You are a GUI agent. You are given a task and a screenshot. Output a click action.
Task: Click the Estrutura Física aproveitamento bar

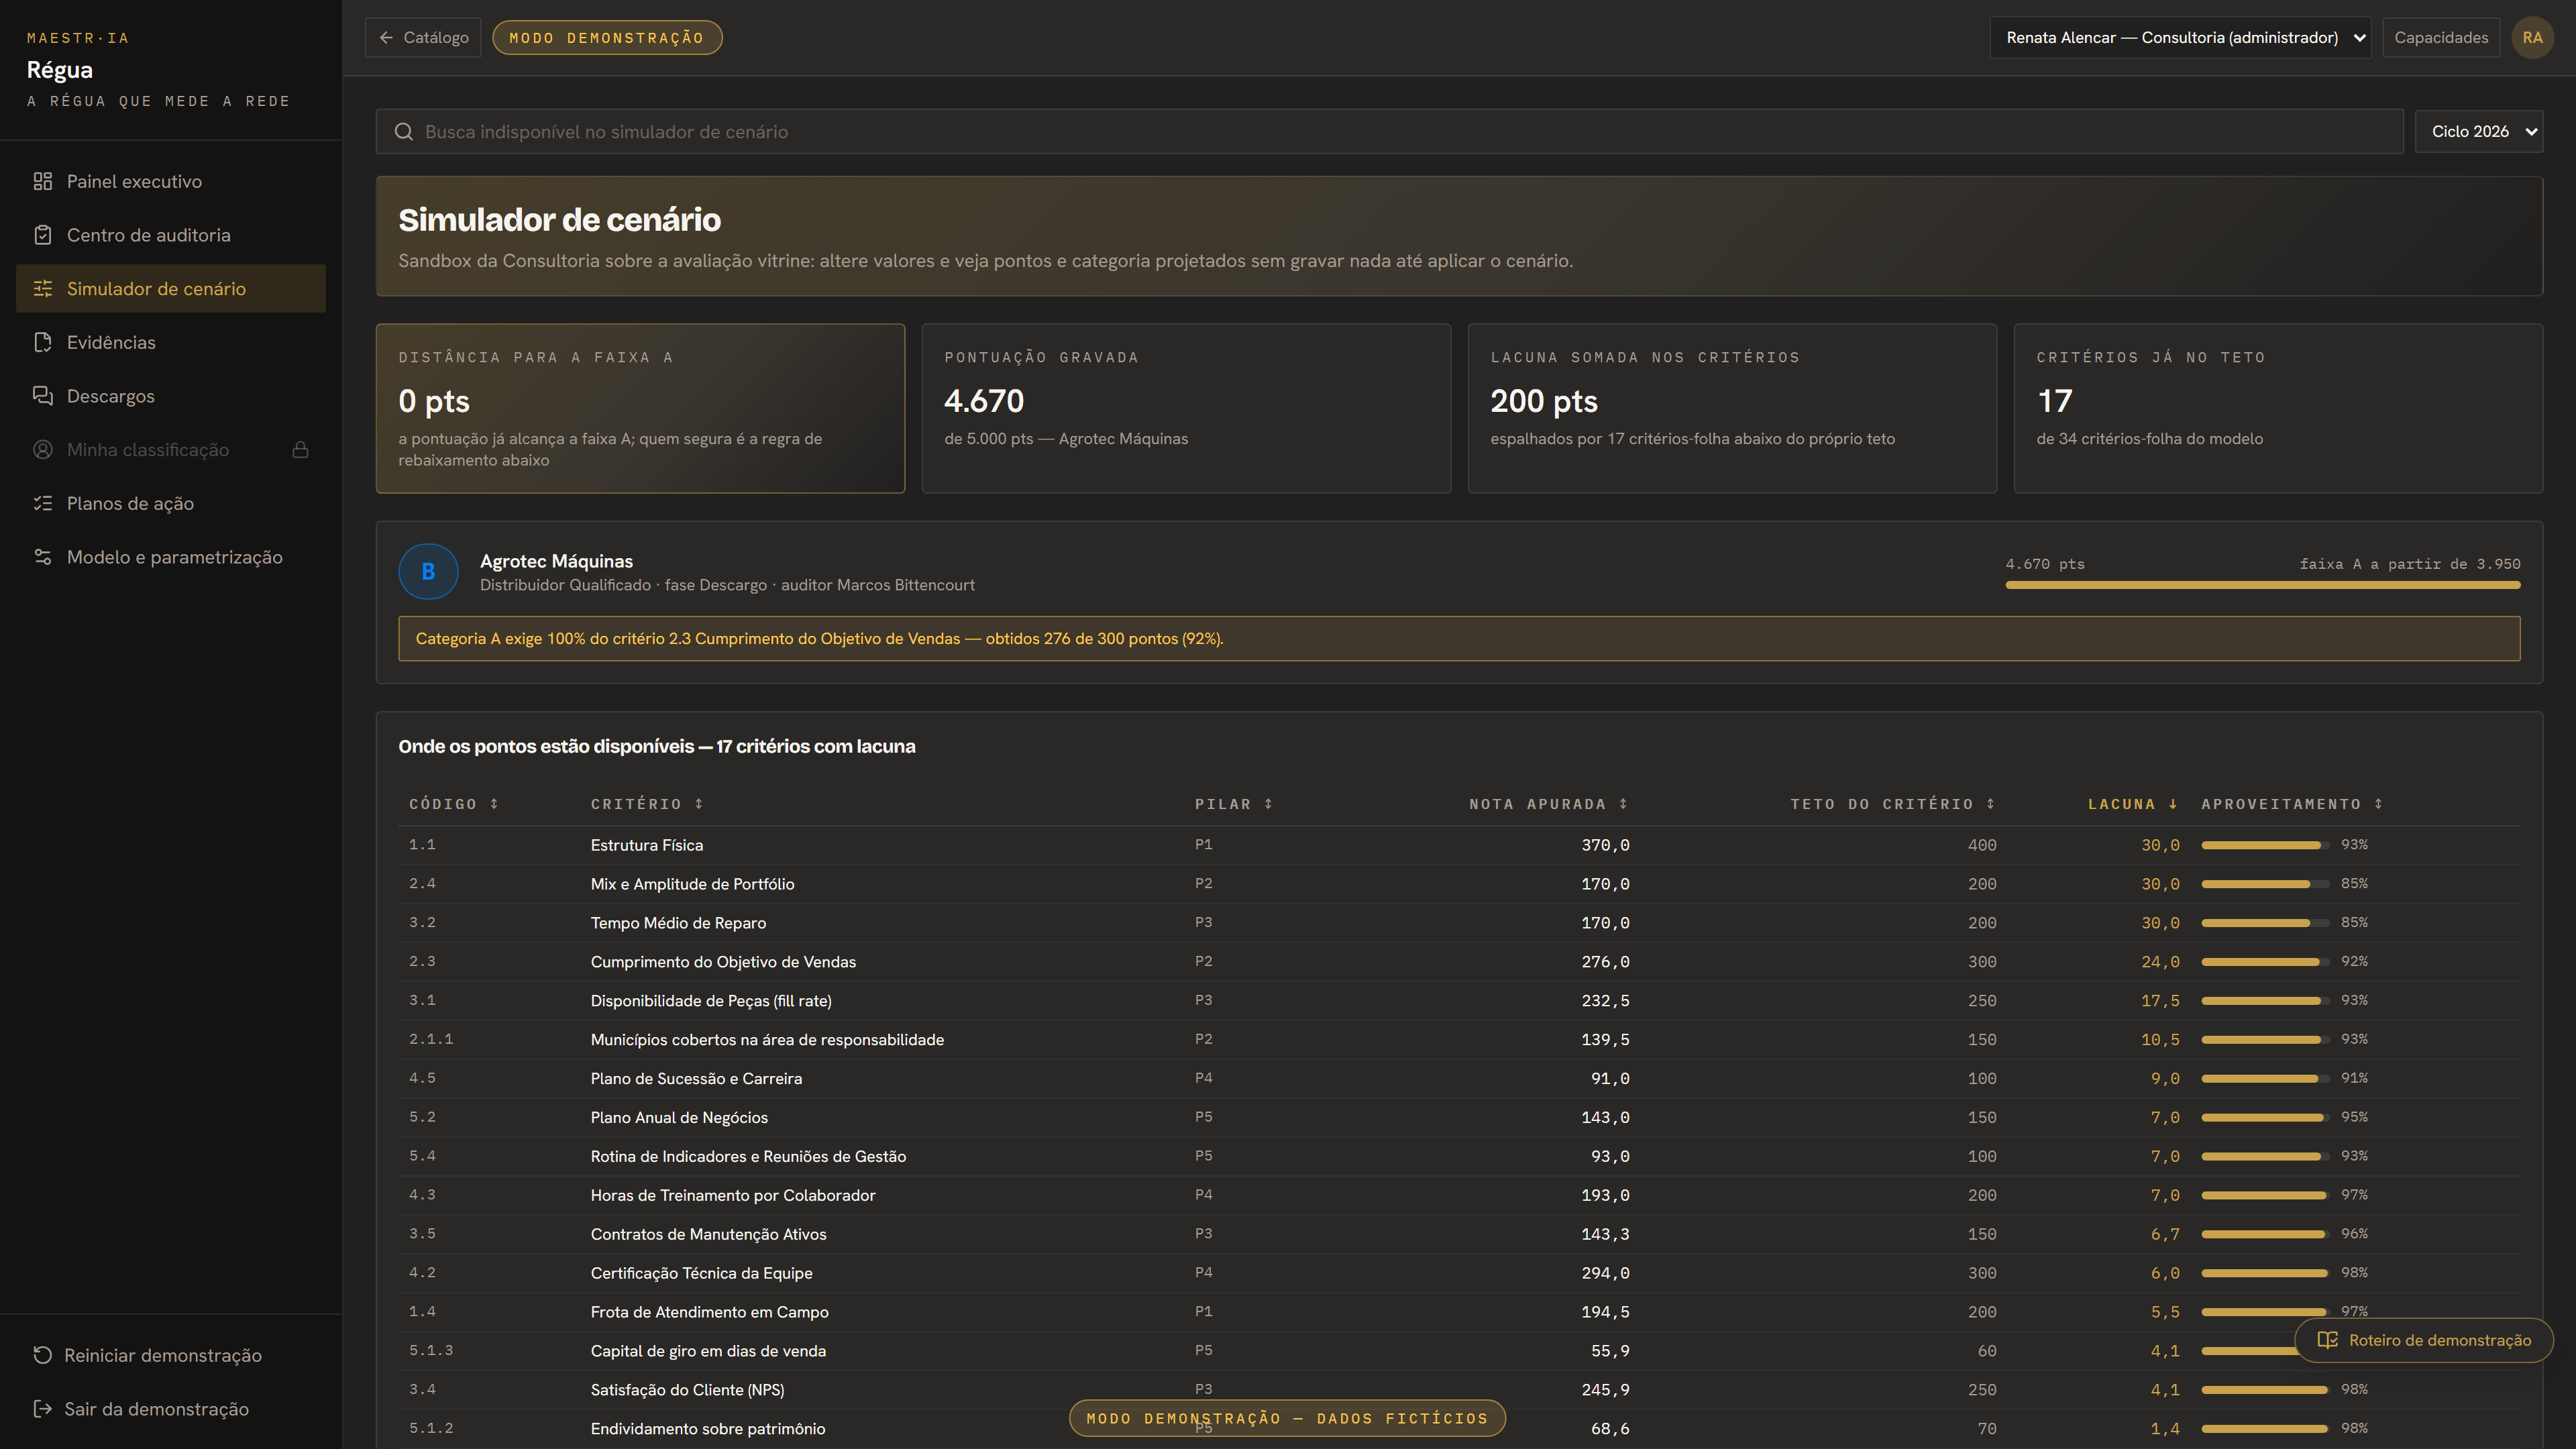pos(2264,845)
